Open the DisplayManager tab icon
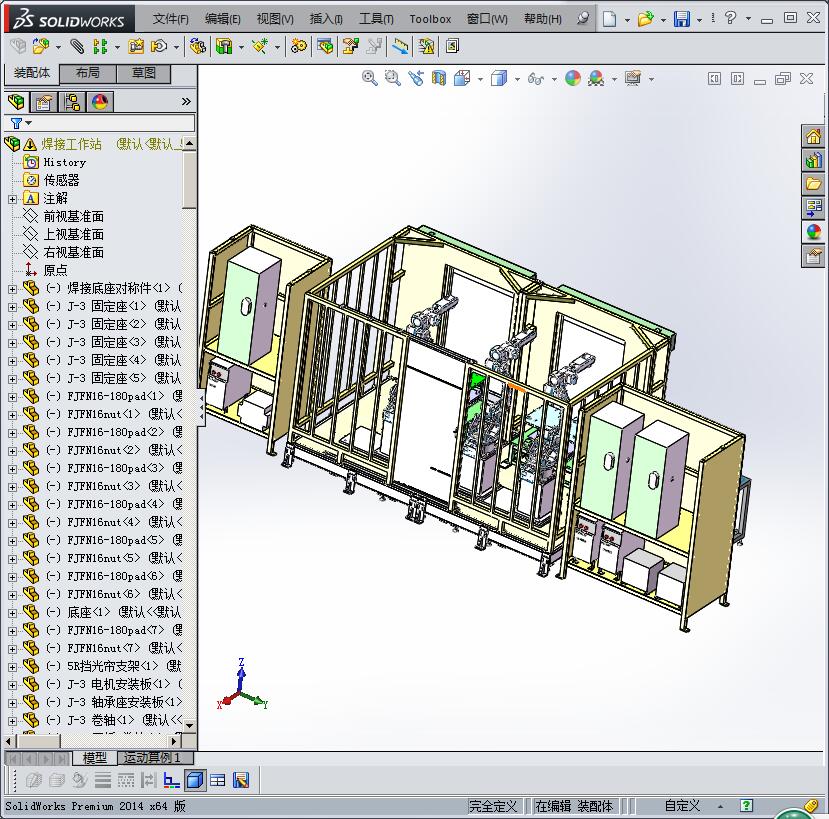829x819 pixels. pos(99,102)
